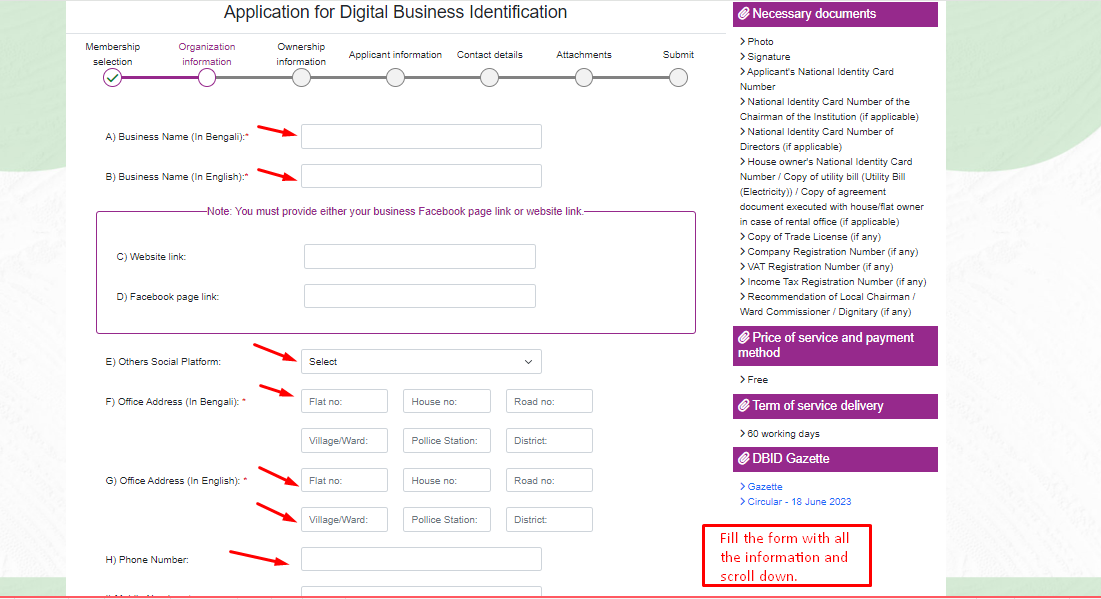Click Bengali address Police Station field
Screen dimensions: 1101x599
pos(447,440)
